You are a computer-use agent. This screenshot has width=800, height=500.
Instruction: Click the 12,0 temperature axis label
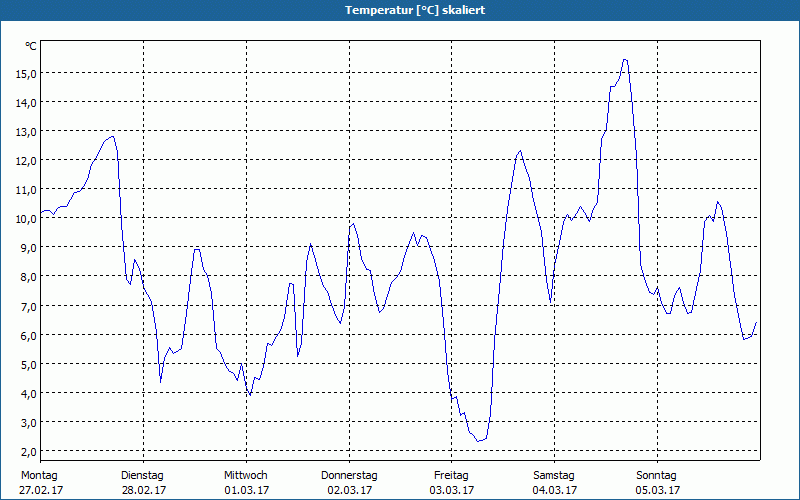[x=25, y=160]
